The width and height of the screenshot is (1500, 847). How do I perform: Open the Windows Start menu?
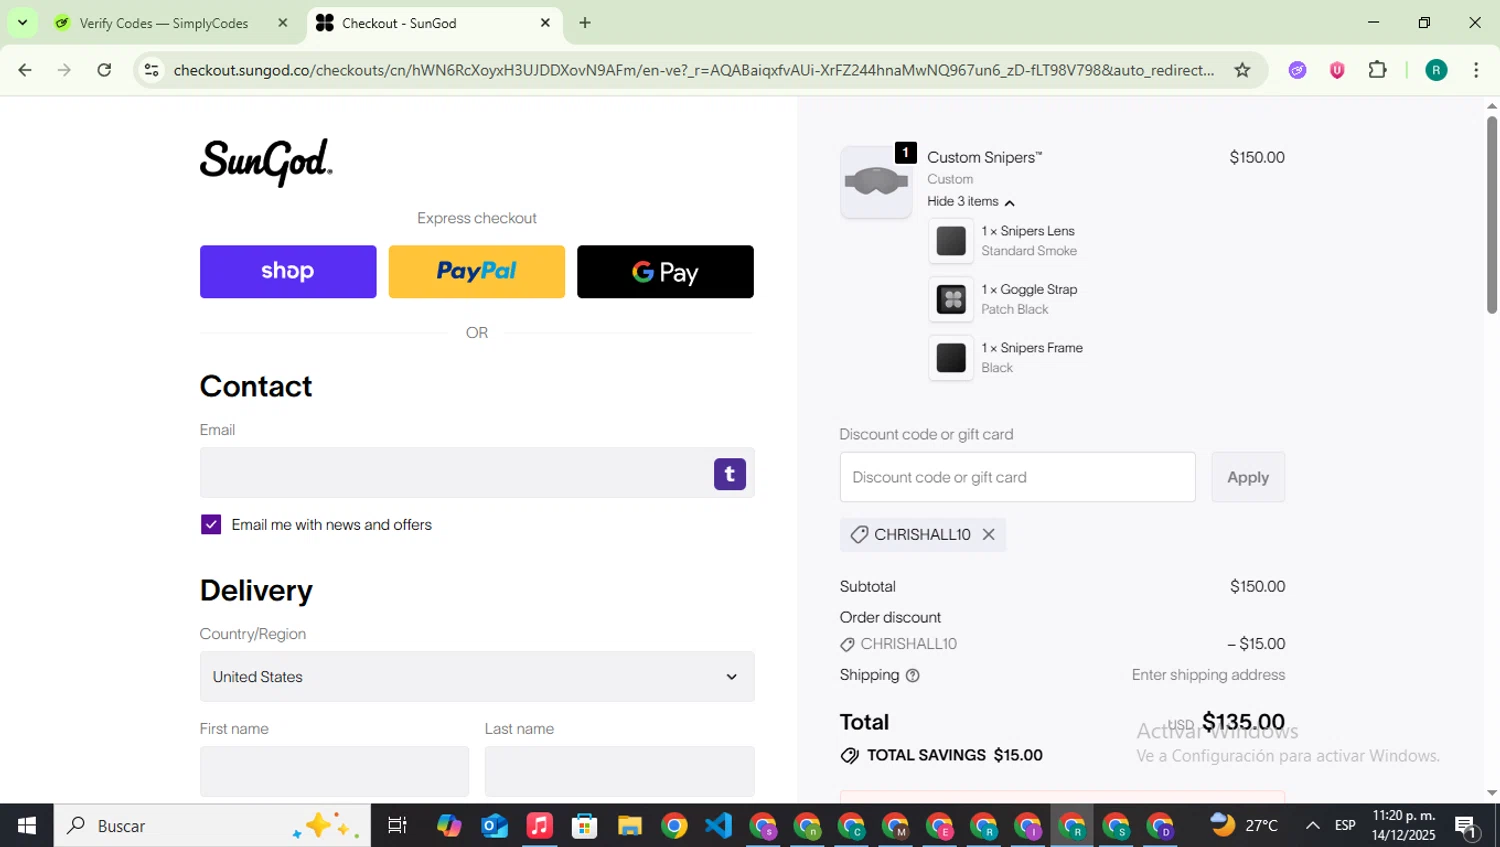click(26, 826)
